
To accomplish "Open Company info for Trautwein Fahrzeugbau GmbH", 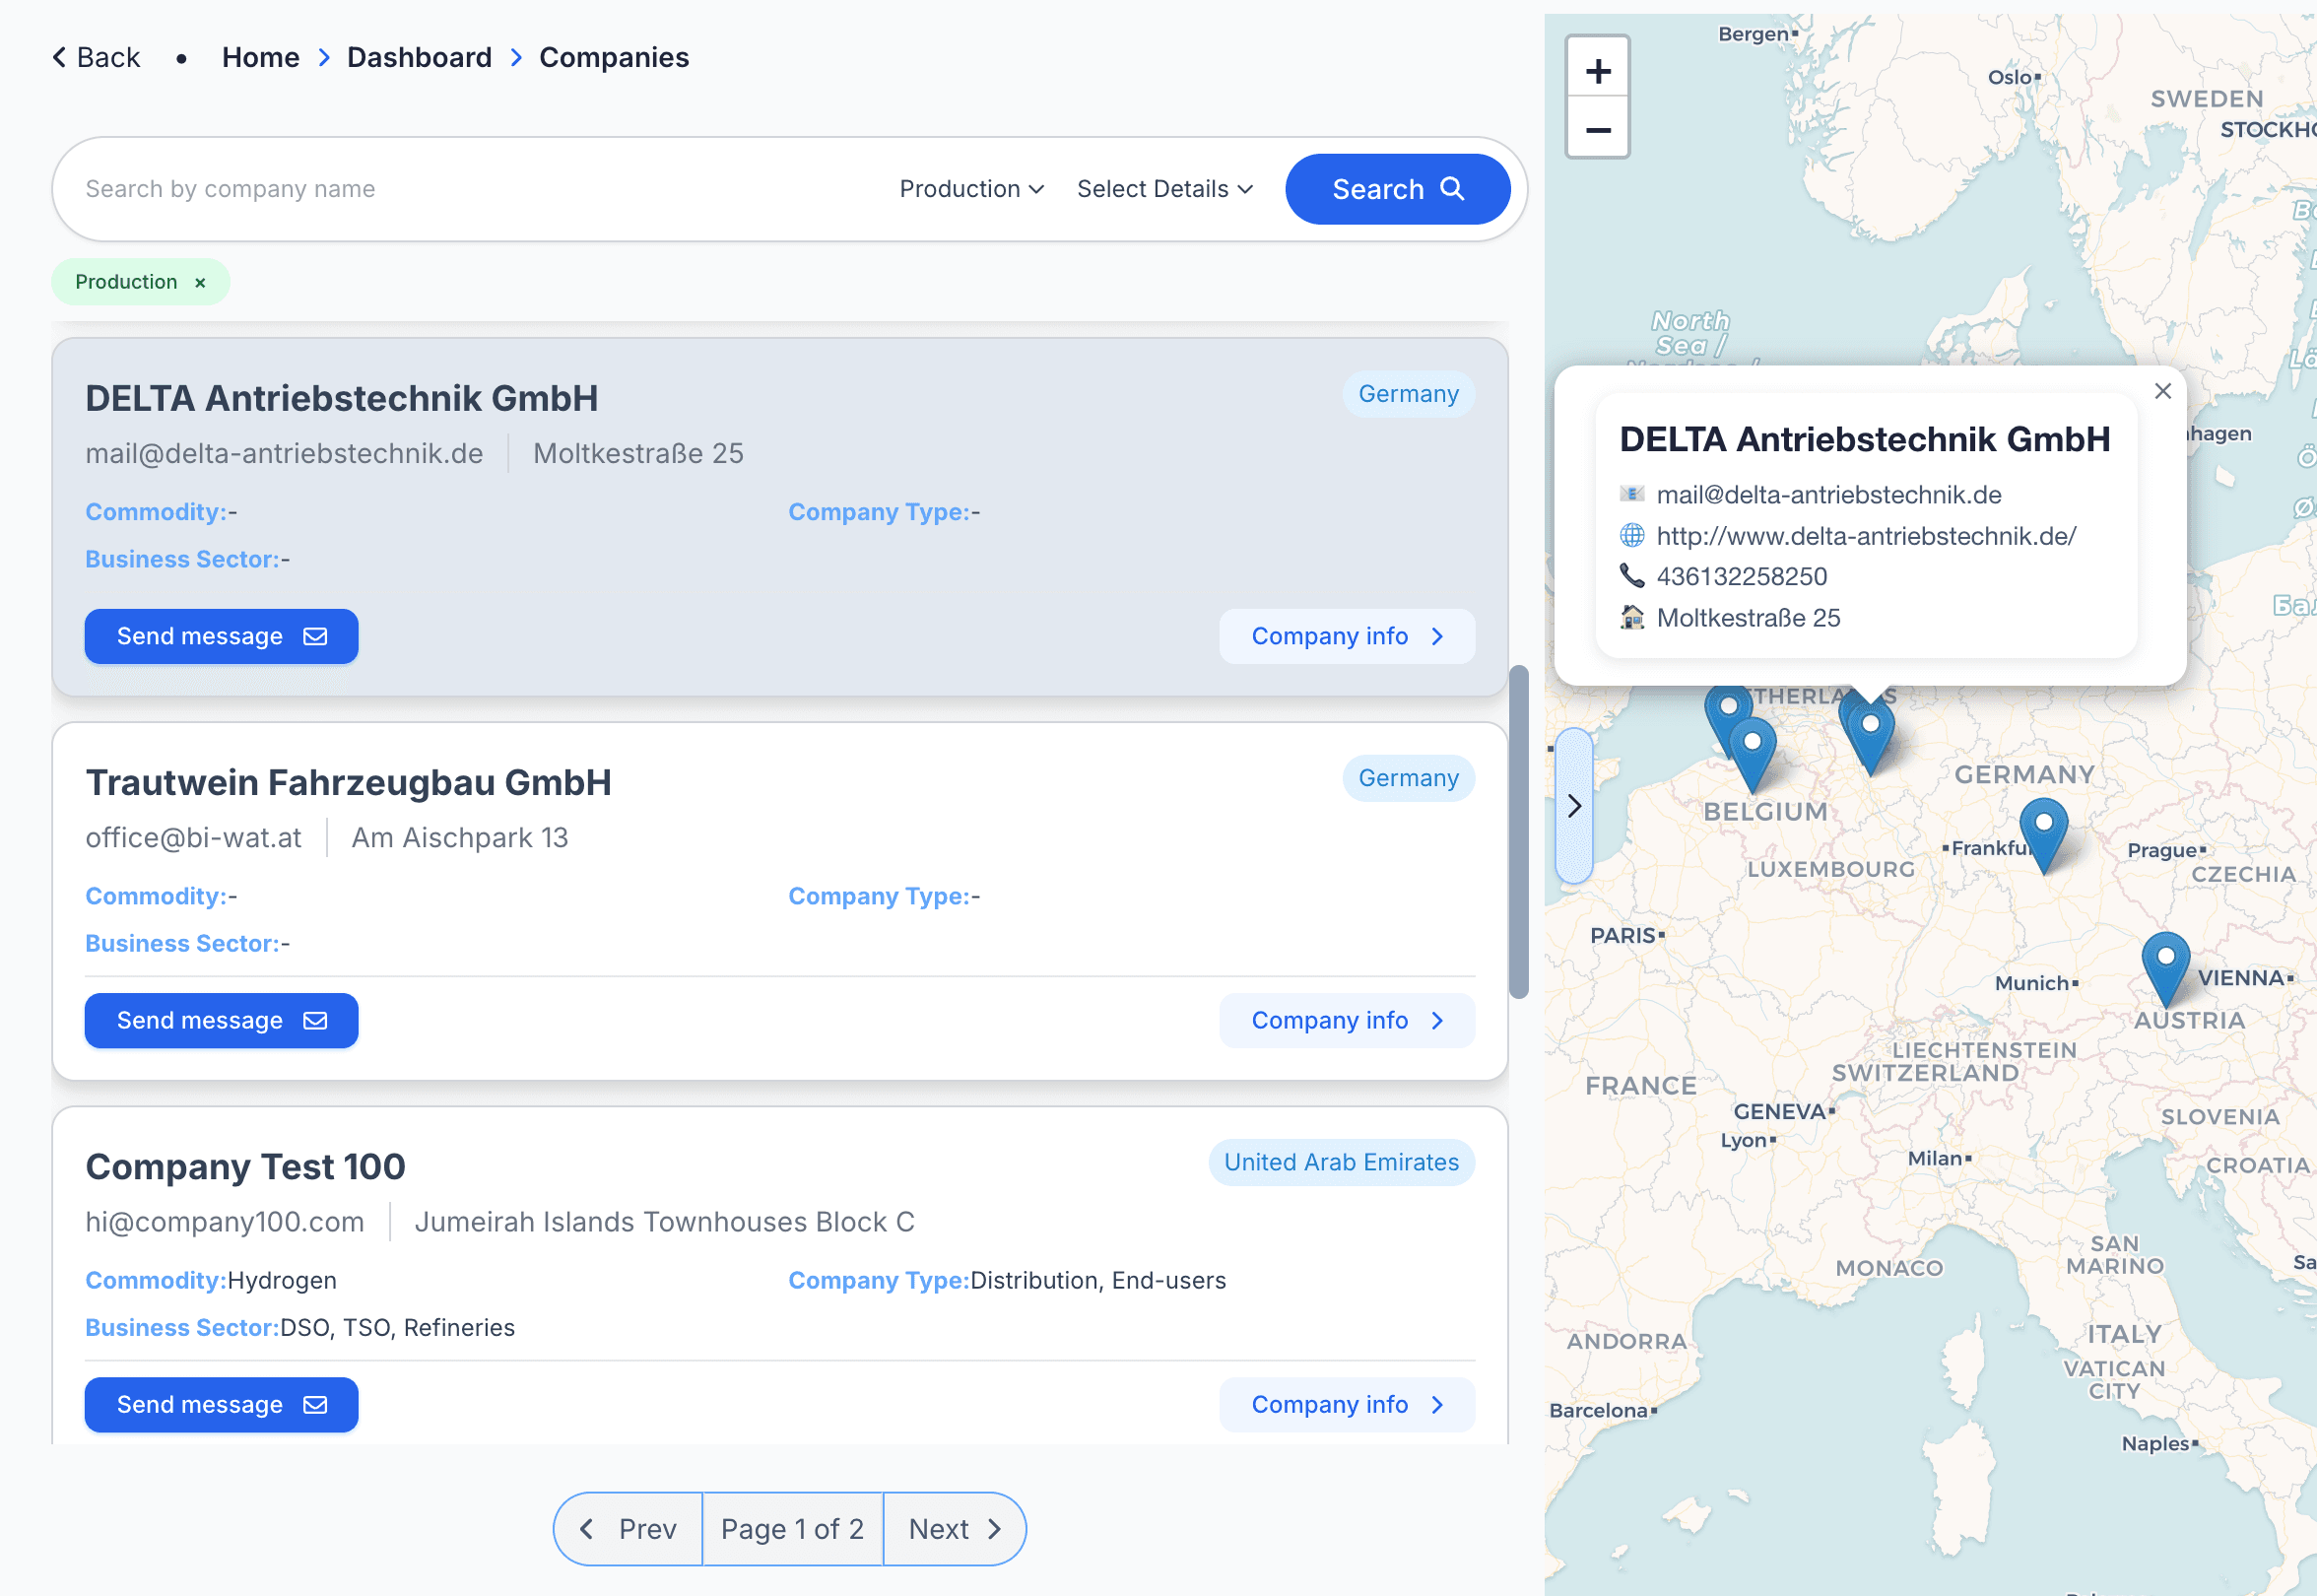I will click(x=1347, y=1020).
